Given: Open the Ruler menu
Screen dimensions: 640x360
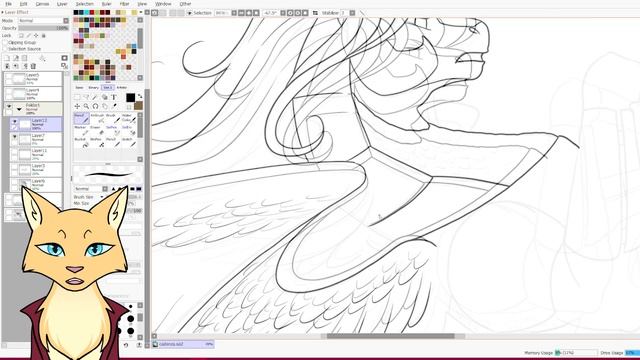Looking at the screenshot, I should 107,4.
